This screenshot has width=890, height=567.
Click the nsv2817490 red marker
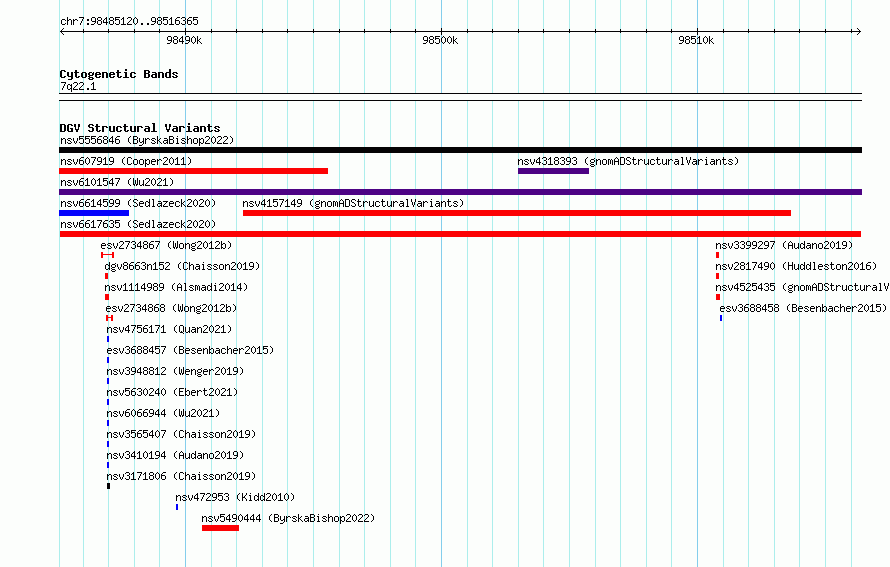coord(717,276)
